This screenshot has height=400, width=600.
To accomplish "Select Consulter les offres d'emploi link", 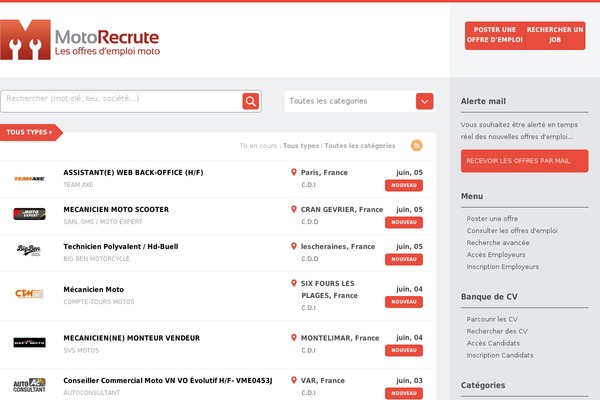I will 512,230.
